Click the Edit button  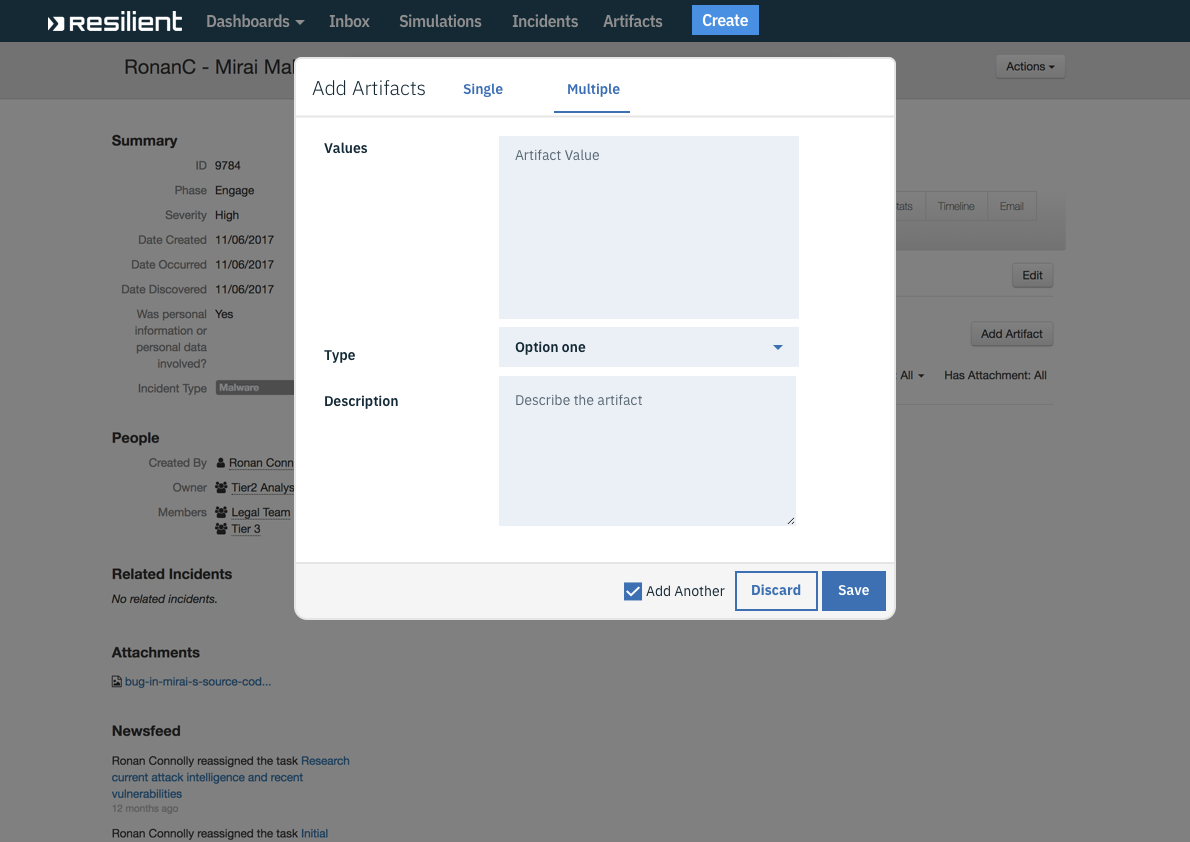pyautogui.click(x=1032, y=276)
